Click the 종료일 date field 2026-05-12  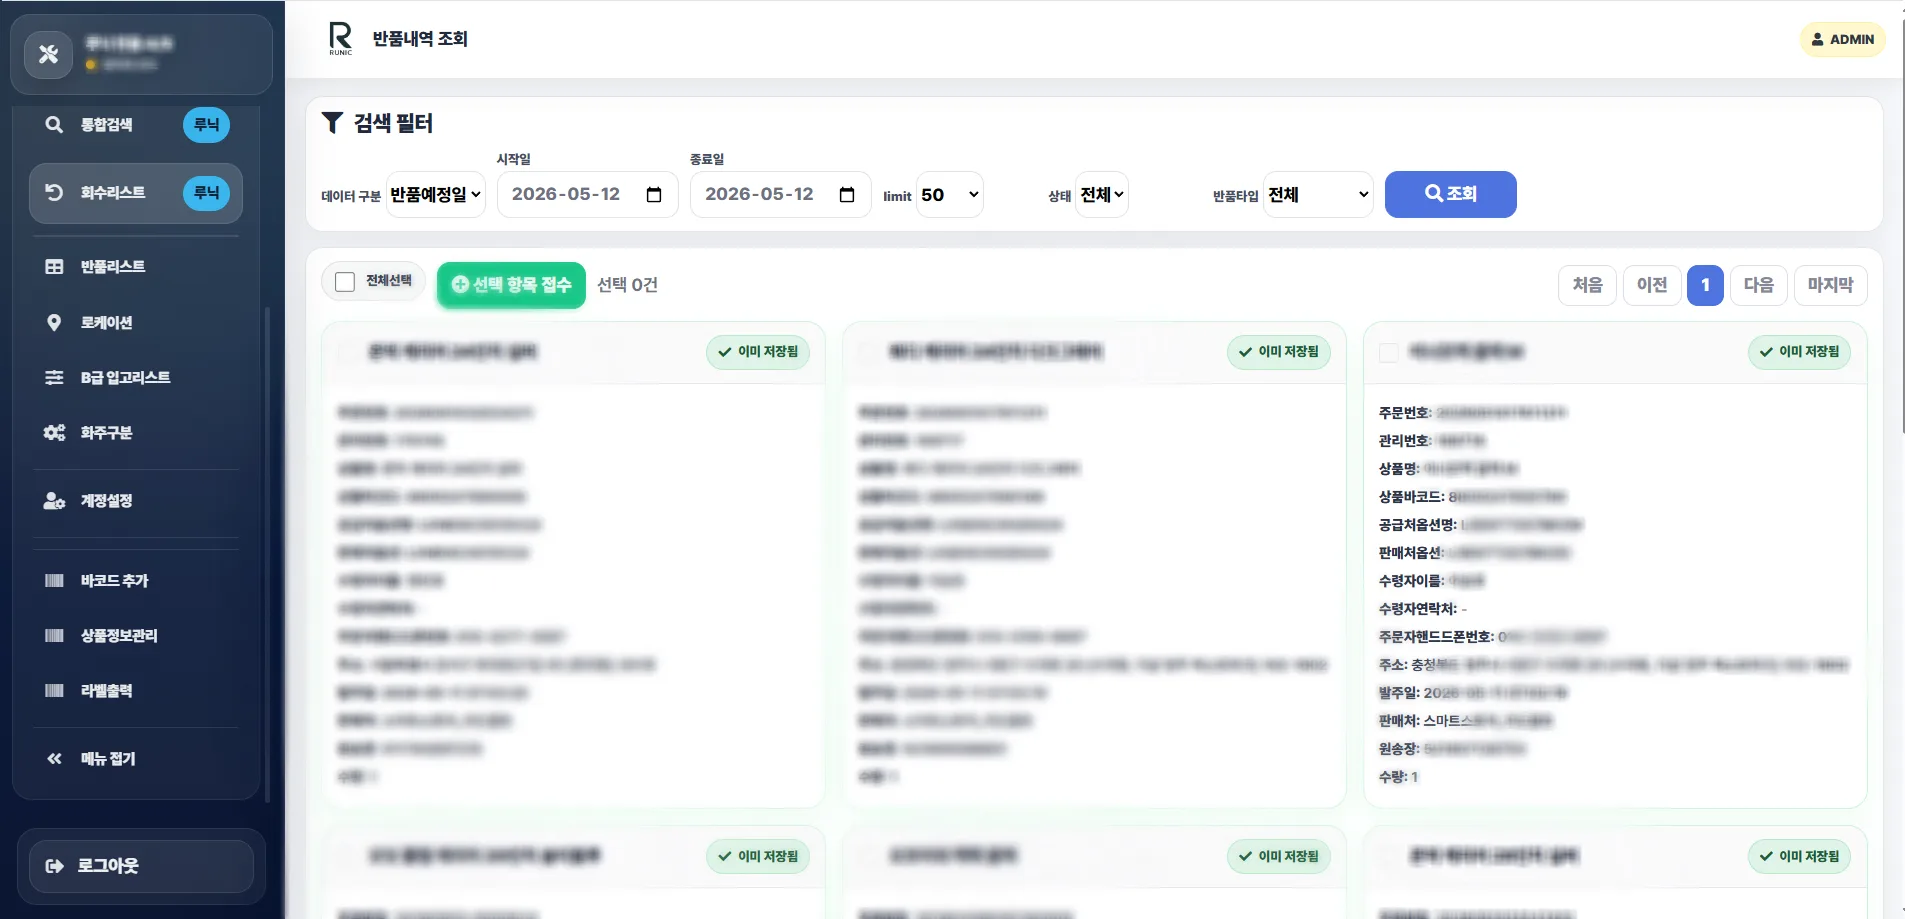(x=780, y=195)
